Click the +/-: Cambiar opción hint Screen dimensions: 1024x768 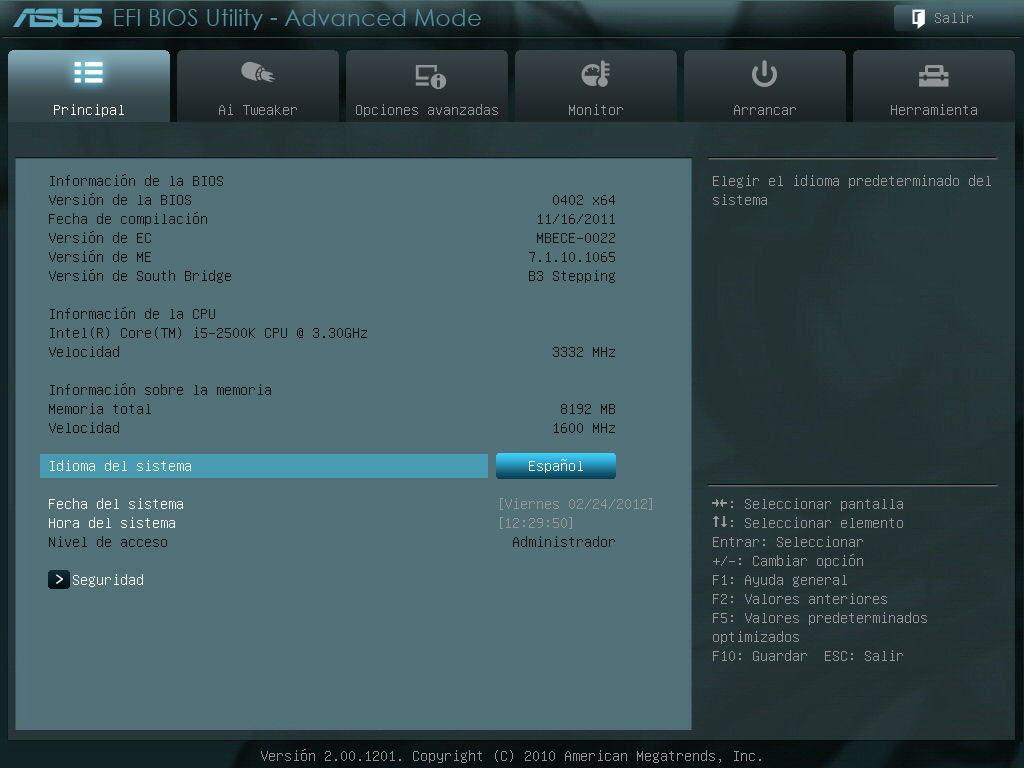[x=788, y=561]
